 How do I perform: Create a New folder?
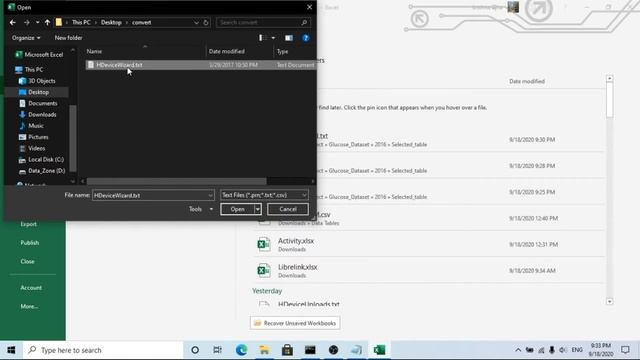tap(69, 38)
